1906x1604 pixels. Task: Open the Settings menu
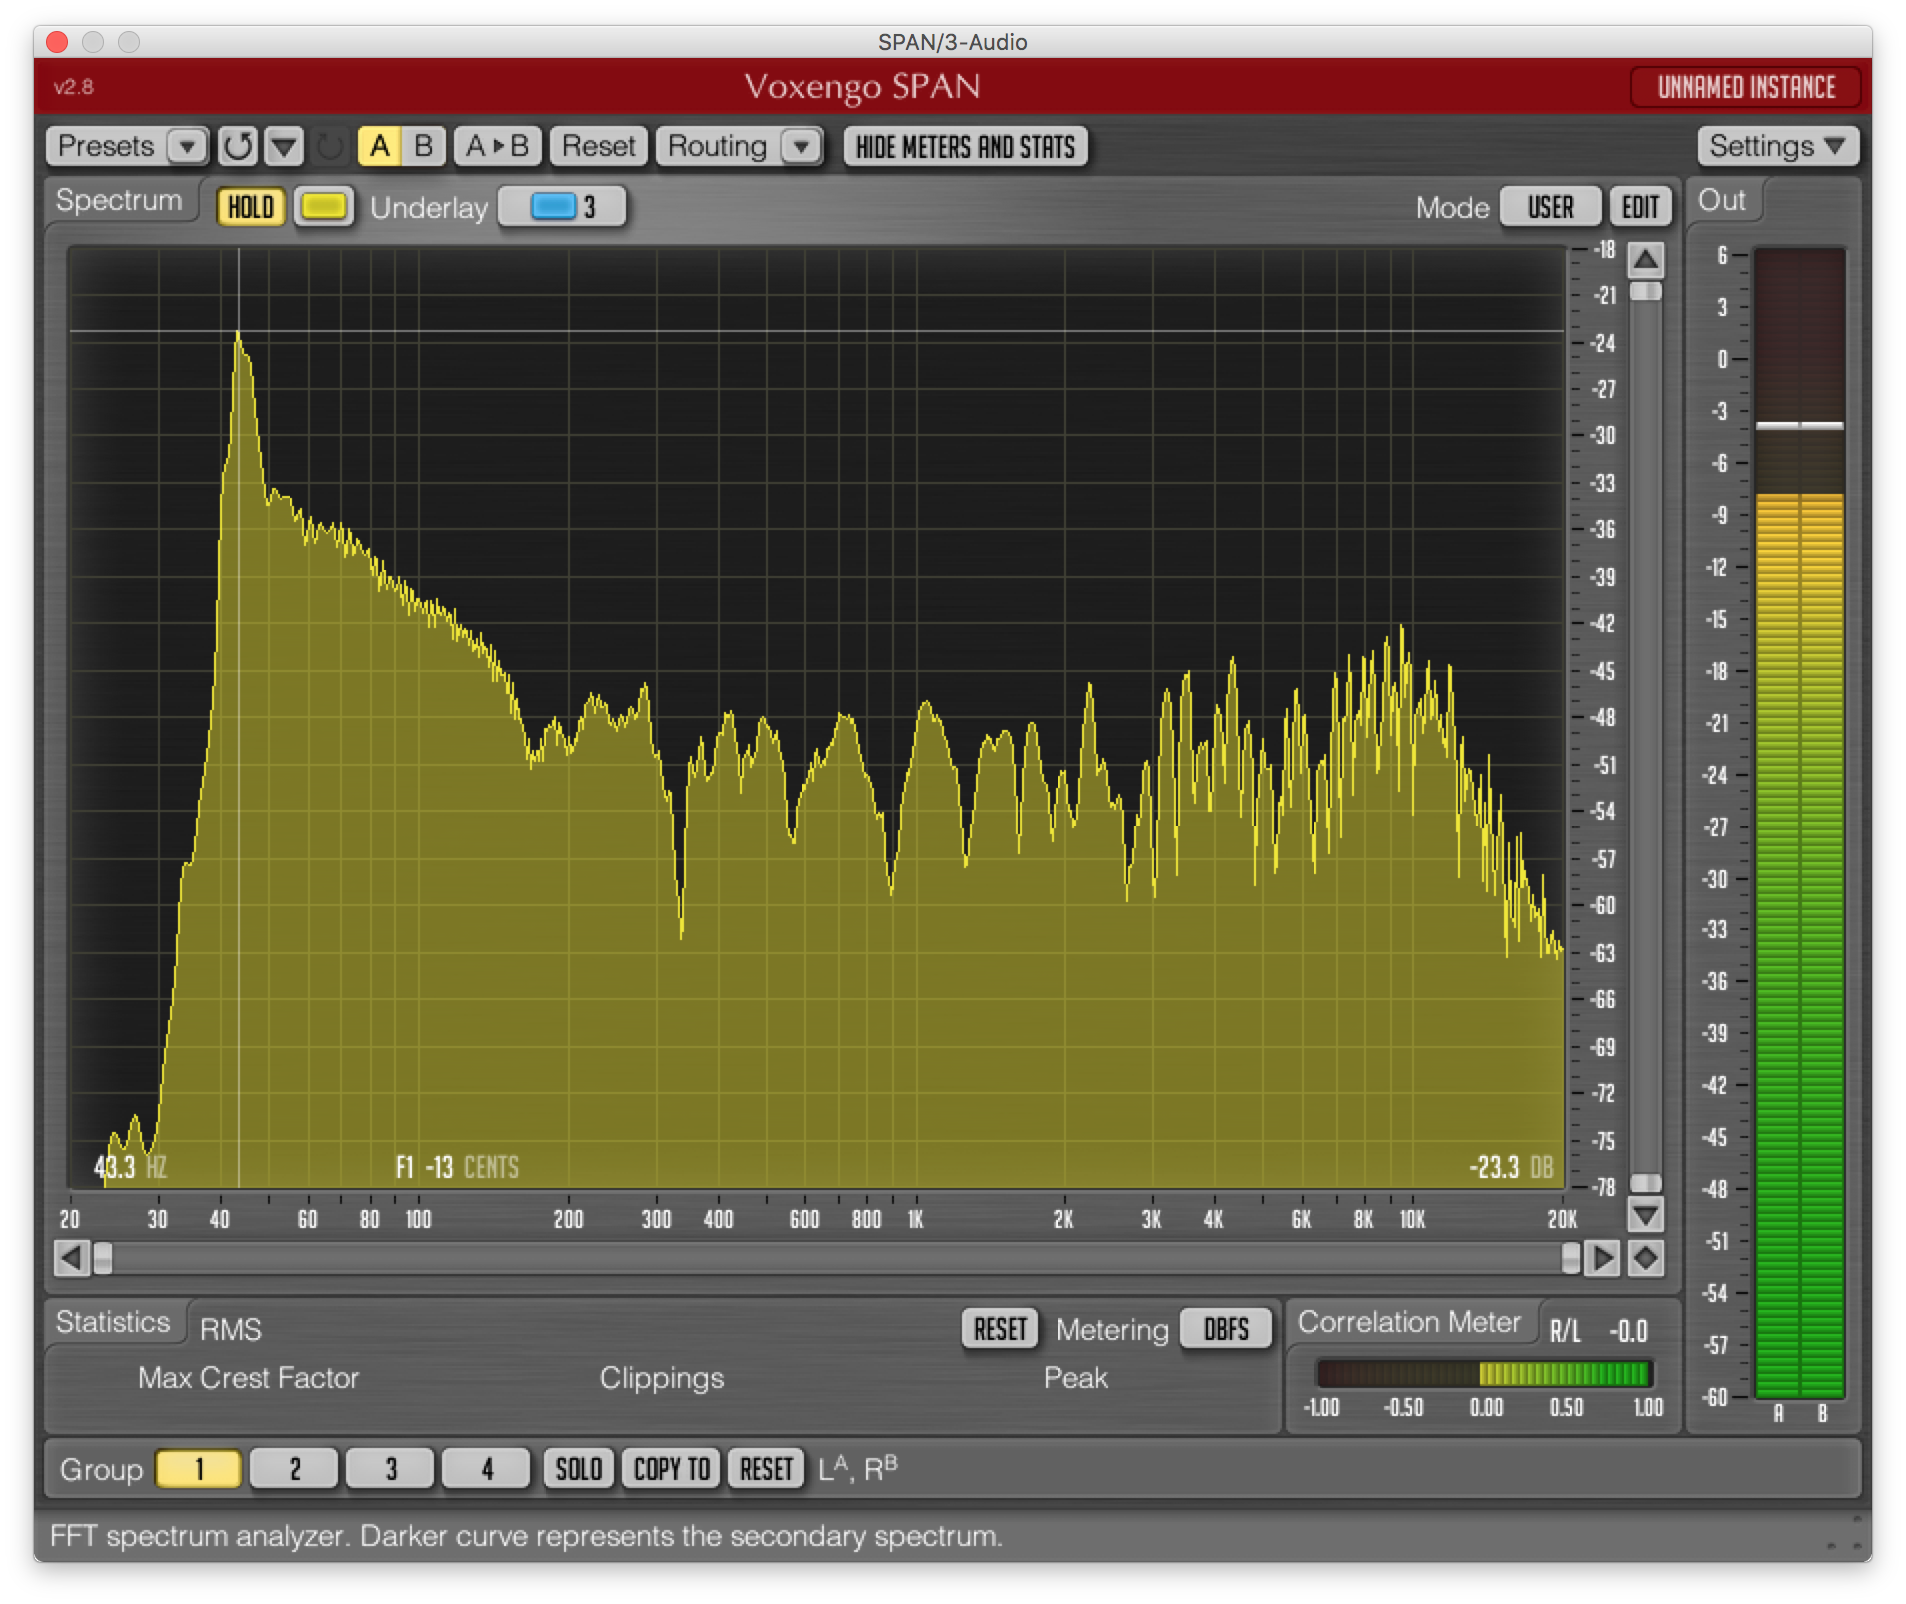click(x=1777, y=147)
